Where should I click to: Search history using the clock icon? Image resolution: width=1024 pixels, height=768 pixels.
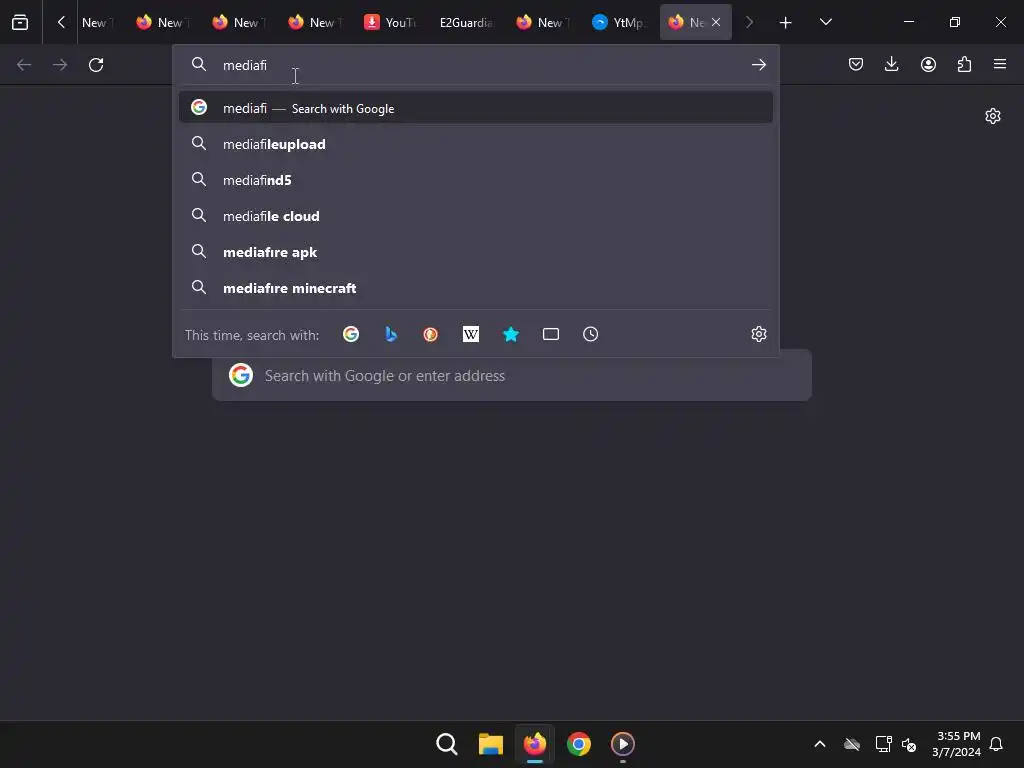tap(590, 334)
